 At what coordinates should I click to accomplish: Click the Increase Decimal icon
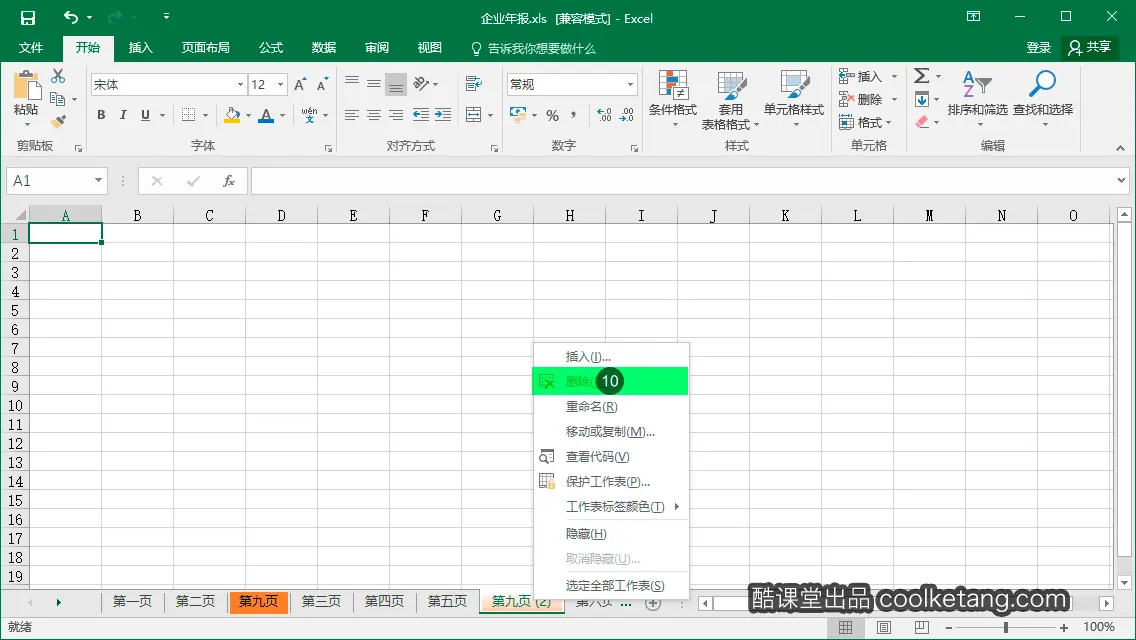coord(604,115)
